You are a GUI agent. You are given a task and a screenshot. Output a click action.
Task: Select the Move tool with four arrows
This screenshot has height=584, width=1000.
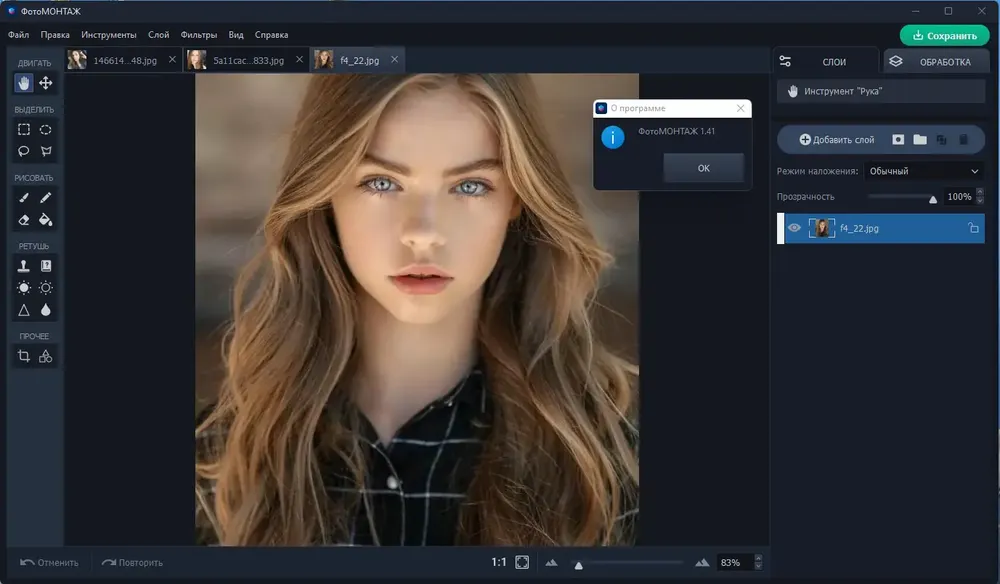point(46,83)
